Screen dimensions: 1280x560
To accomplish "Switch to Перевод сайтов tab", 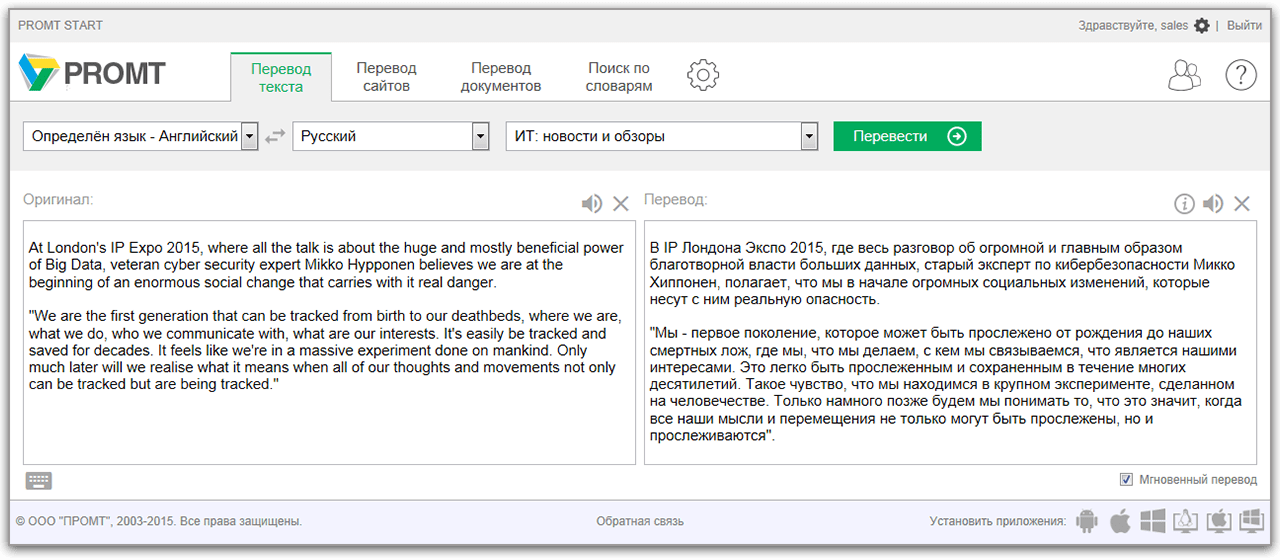I will click(386, 77).
